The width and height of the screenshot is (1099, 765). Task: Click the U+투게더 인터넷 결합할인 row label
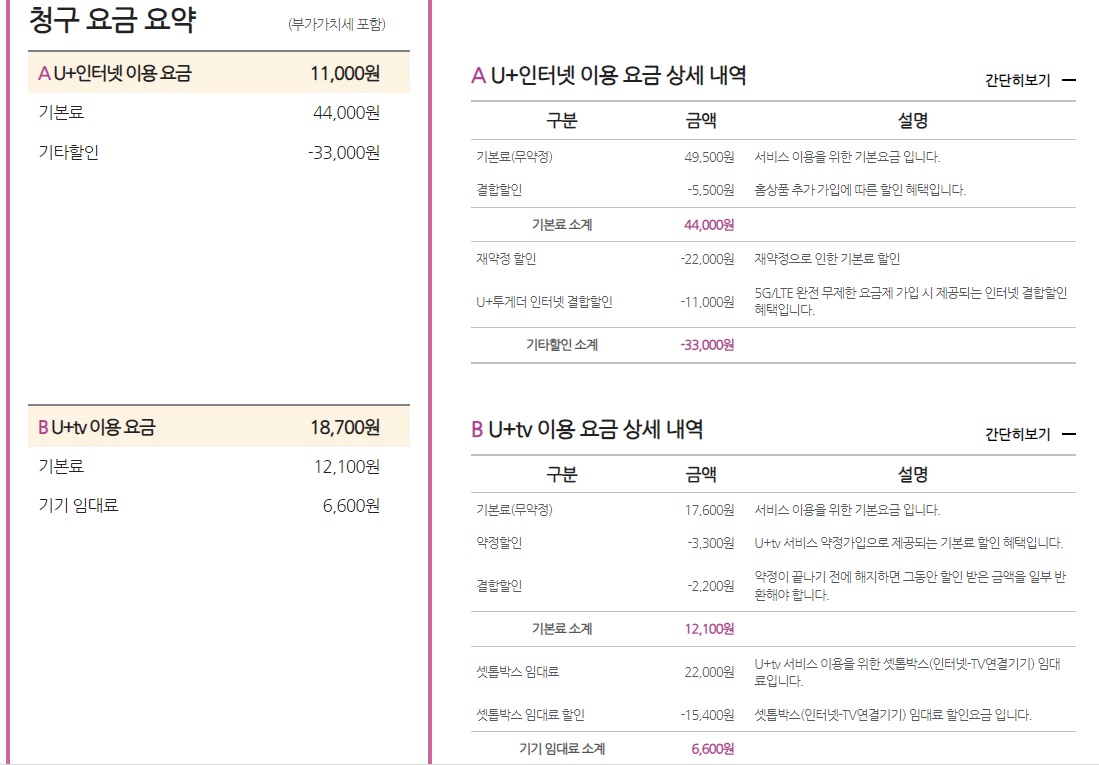click(x=544, y=302)
